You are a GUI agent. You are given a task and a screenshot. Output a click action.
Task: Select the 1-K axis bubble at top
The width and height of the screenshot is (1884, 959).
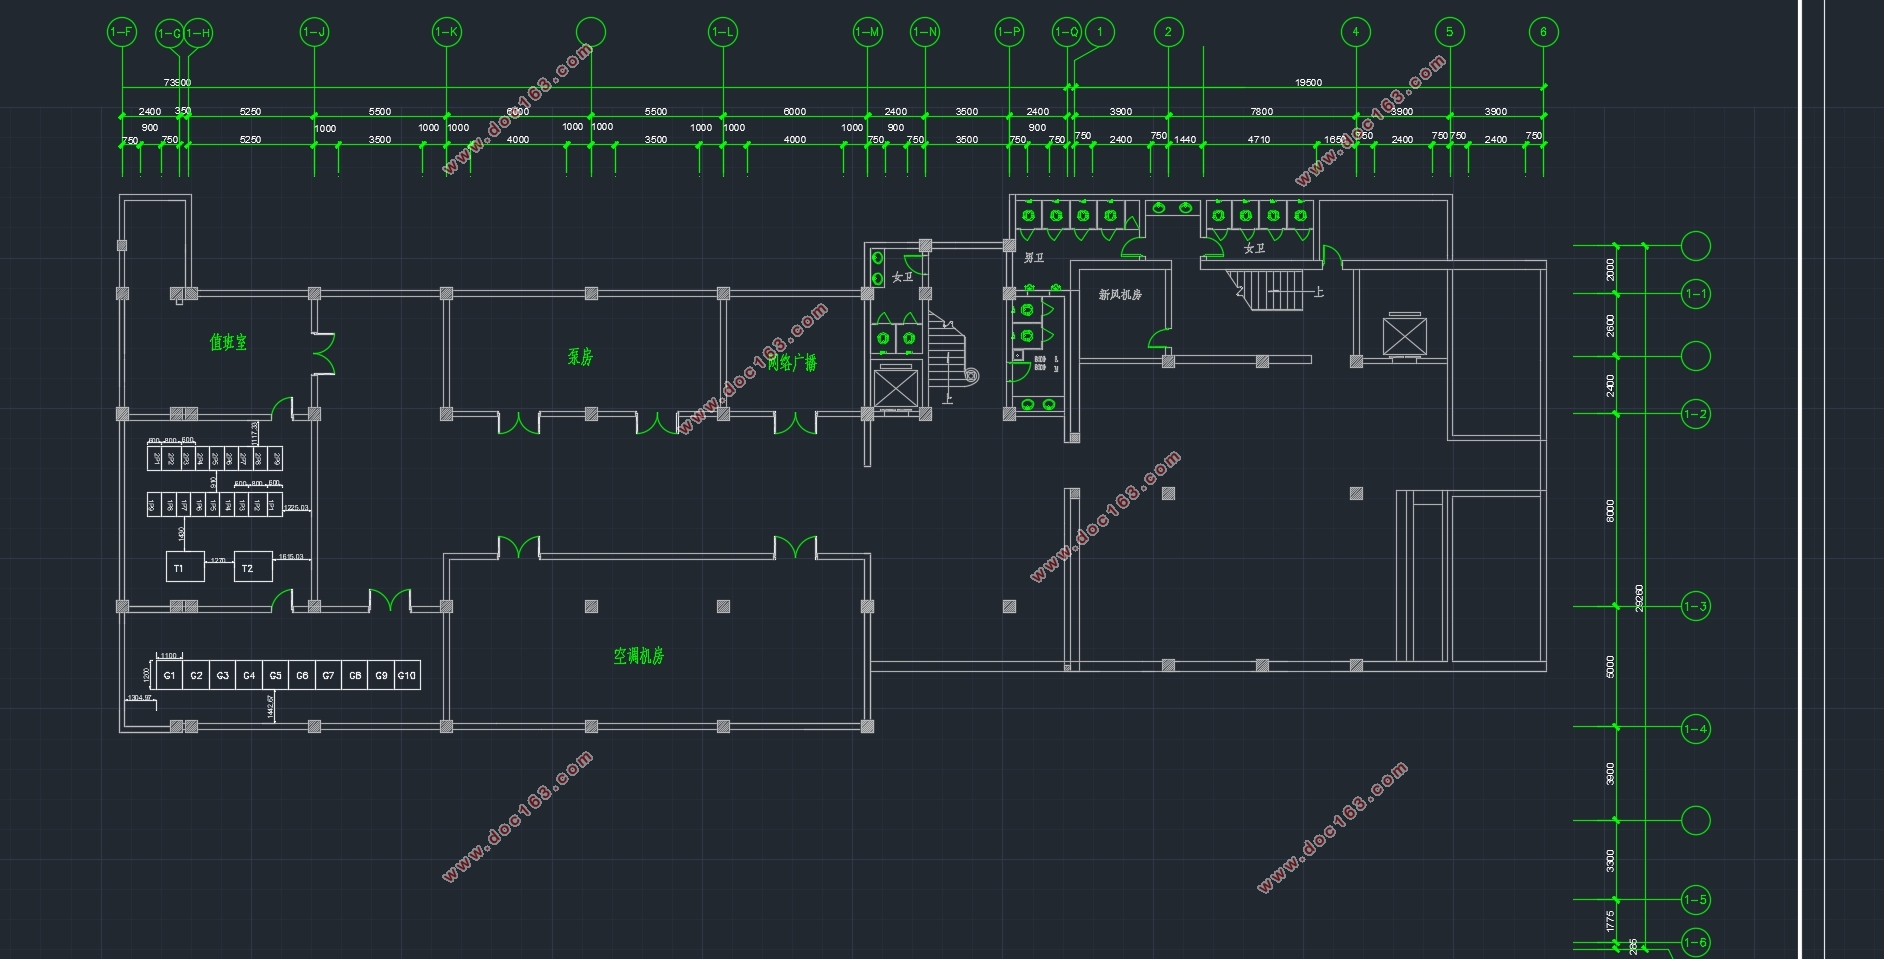pos(446,33)
